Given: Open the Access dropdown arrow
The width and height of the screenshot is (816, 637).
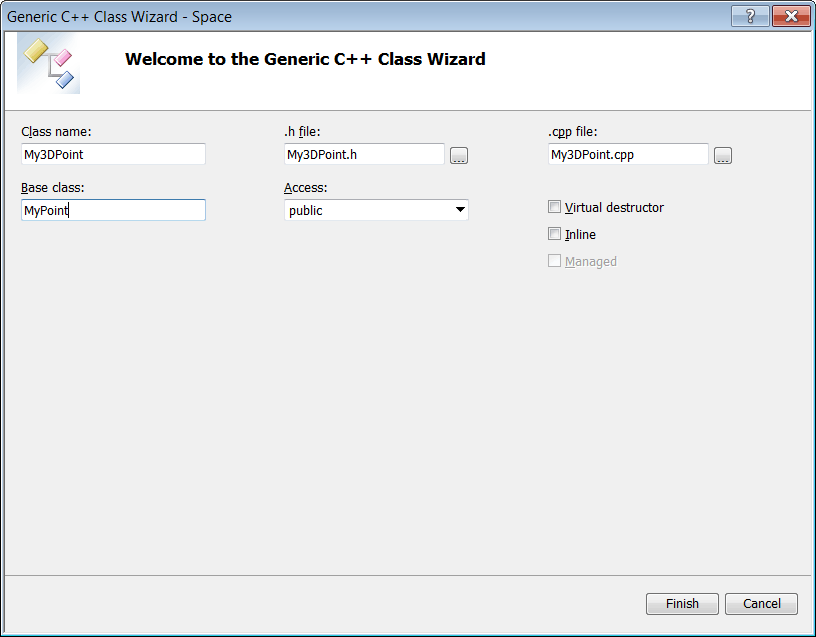Looking at the screenshot, I should point(460,210).
